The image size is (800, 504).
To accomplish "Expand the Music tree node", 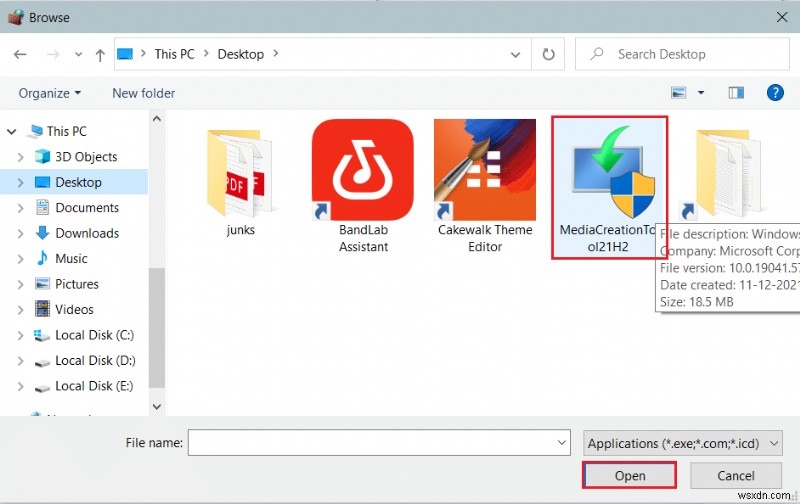I will (20, 259).
